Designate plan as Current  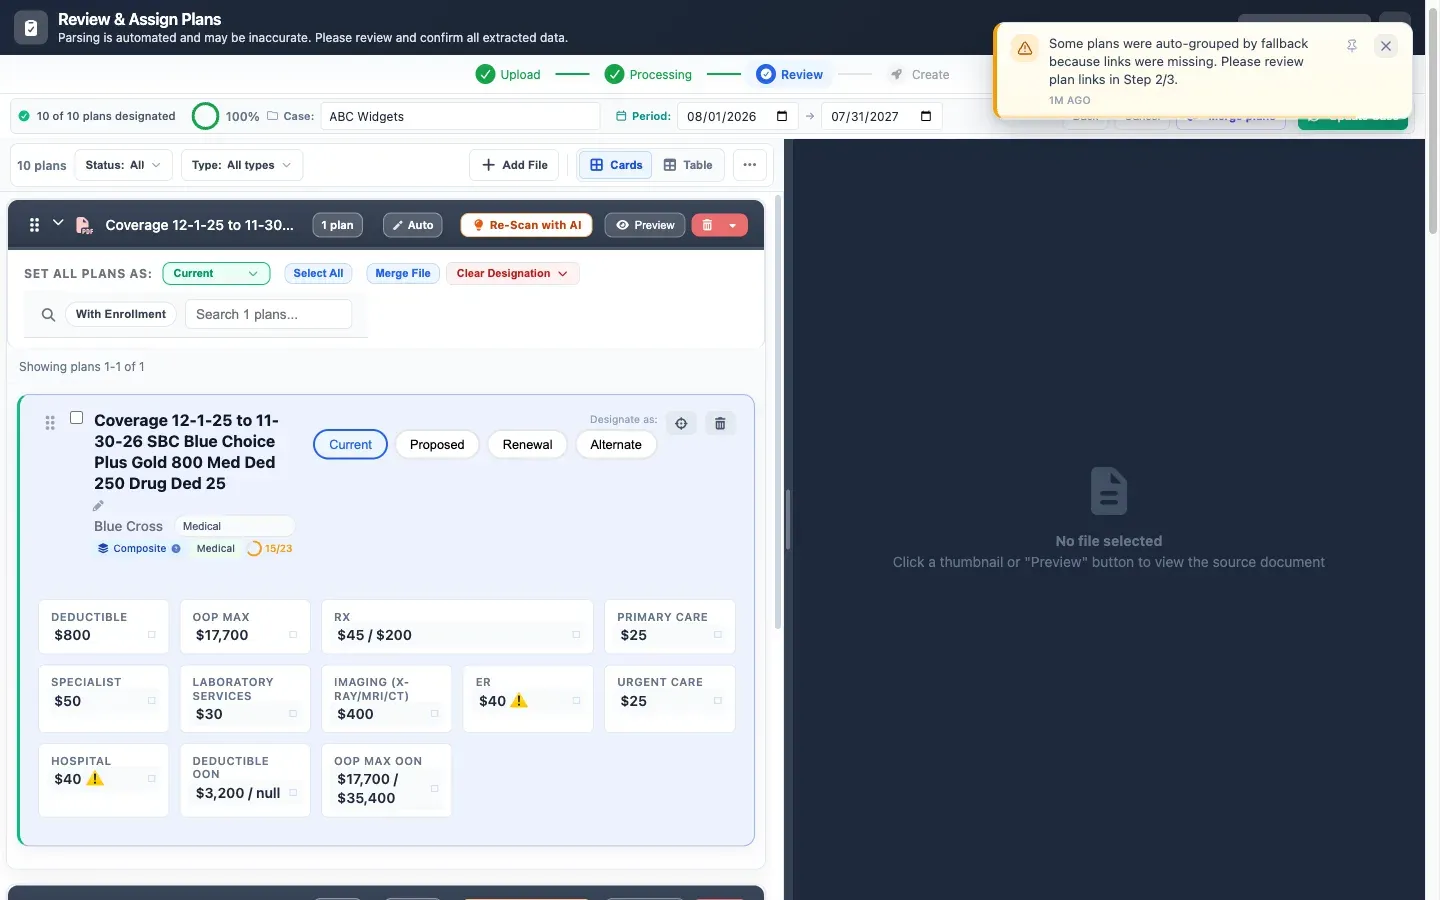pyautogui.click(x=350, y=444)
